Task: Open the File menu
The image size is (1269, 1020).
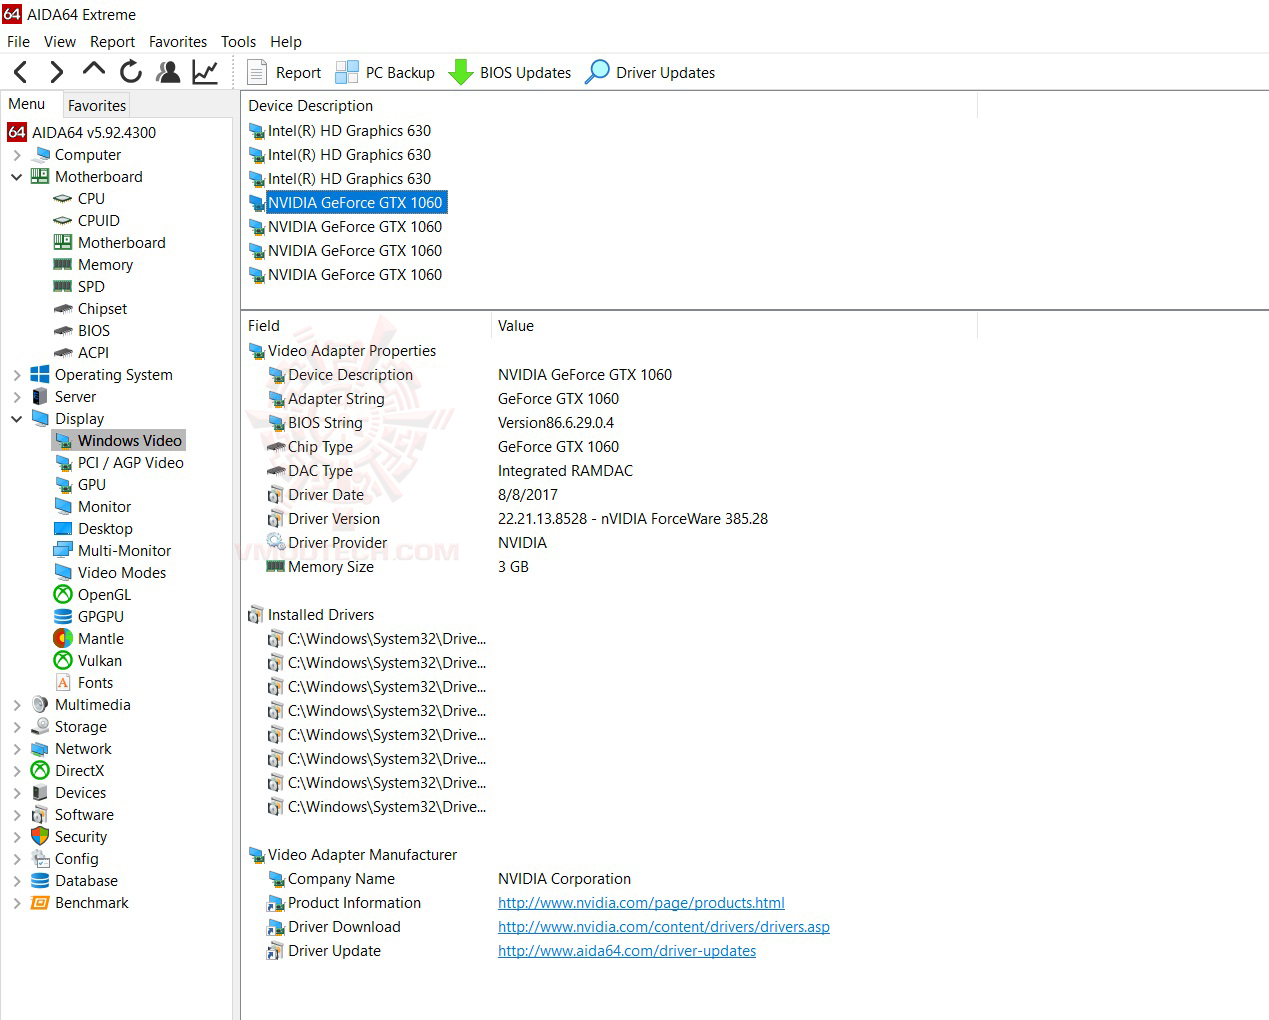Action: click(x=18, y=42)
